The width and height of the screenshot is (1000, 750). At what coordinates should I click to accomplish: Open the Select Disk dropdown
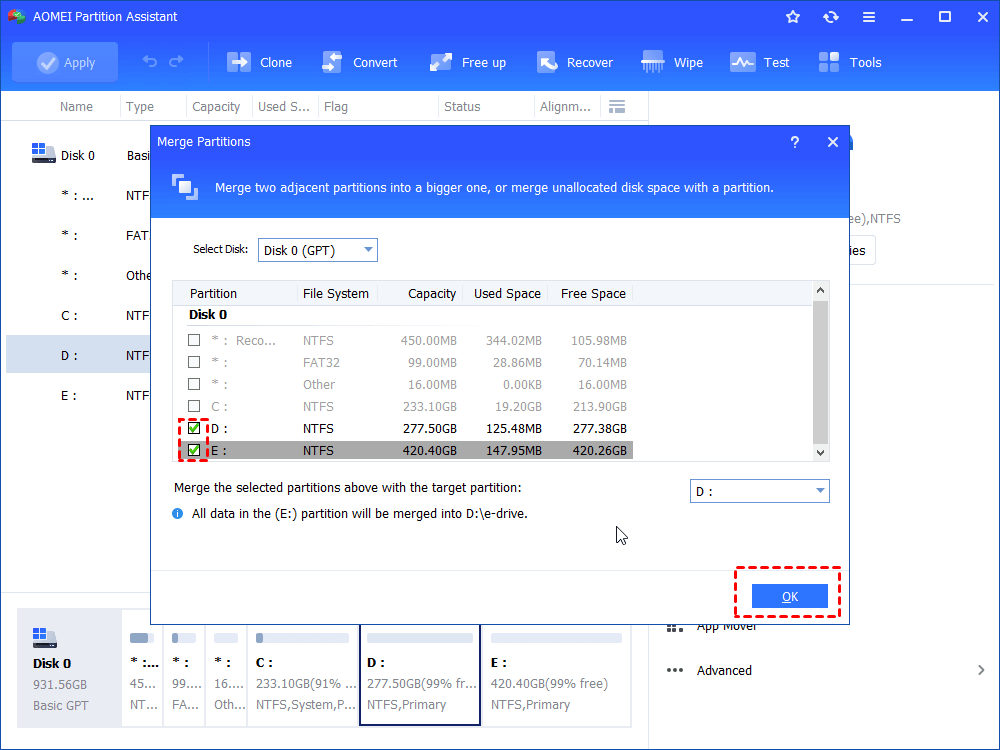click(318, 250)
